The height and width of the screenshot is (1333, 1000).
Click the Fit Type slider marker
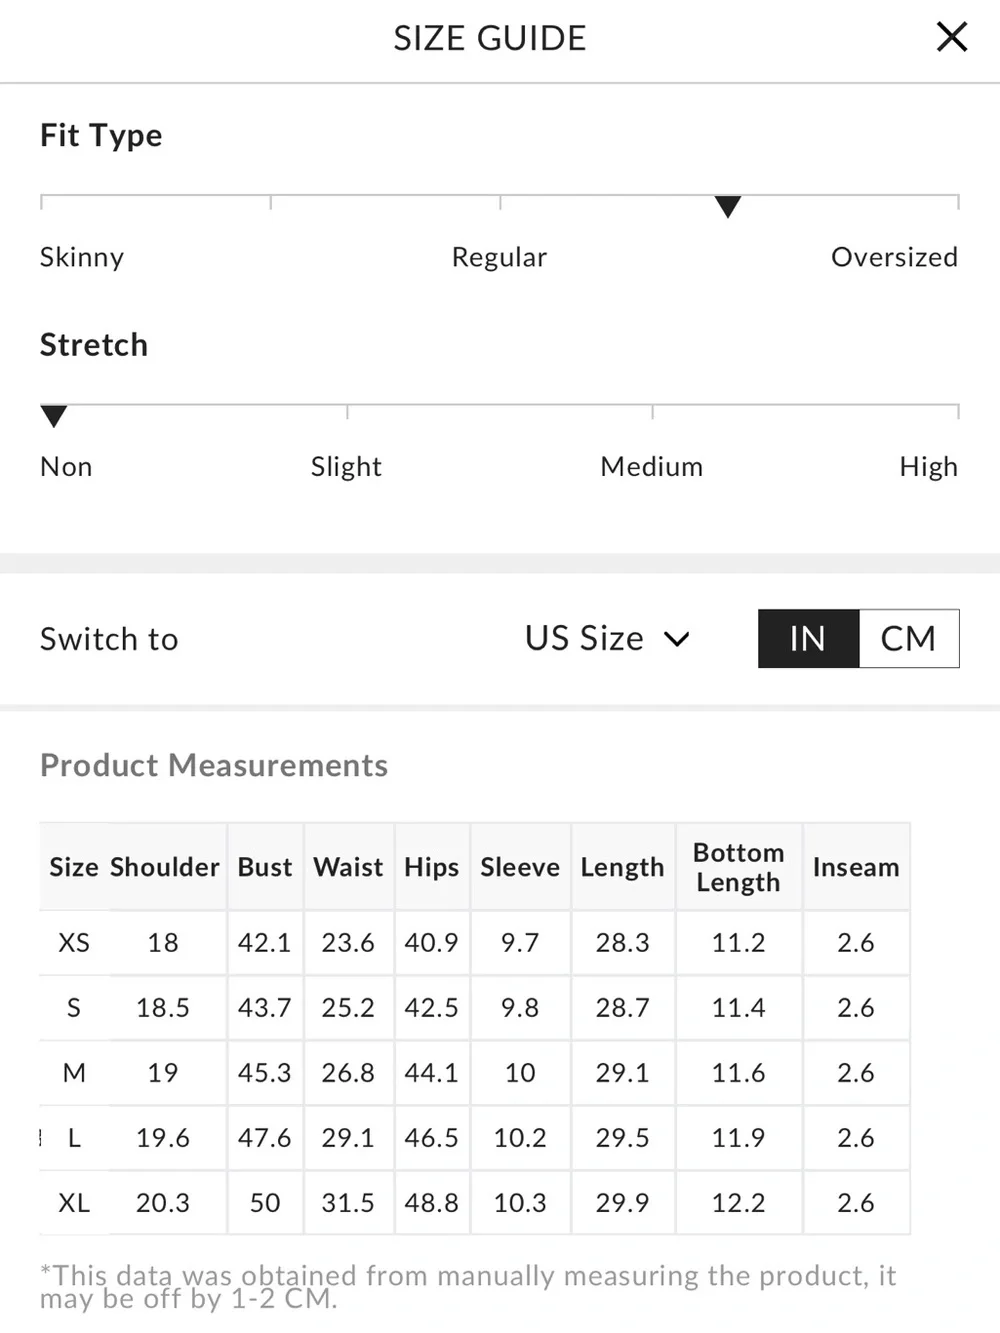tap(728, 207)
